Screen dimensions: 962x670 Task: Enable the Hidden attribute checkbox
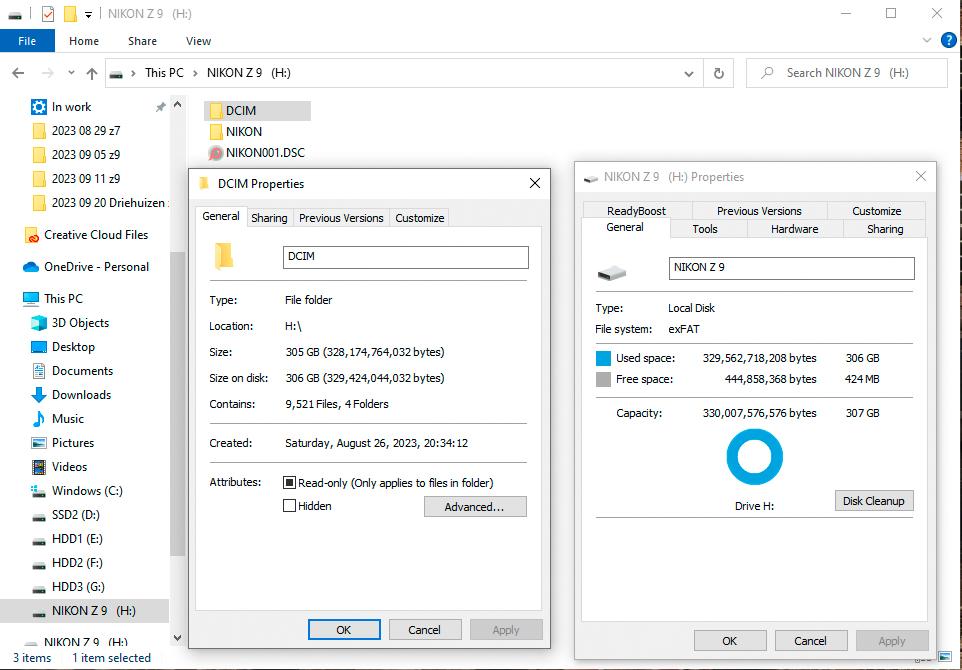coord(289,506)
